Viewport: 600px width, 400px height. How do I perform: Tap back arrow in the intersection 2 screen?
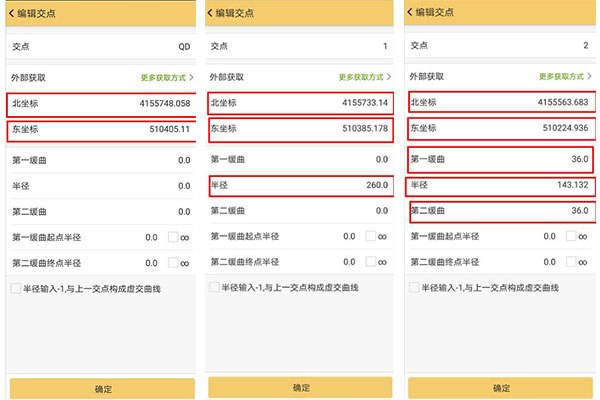tap(411, 12)
